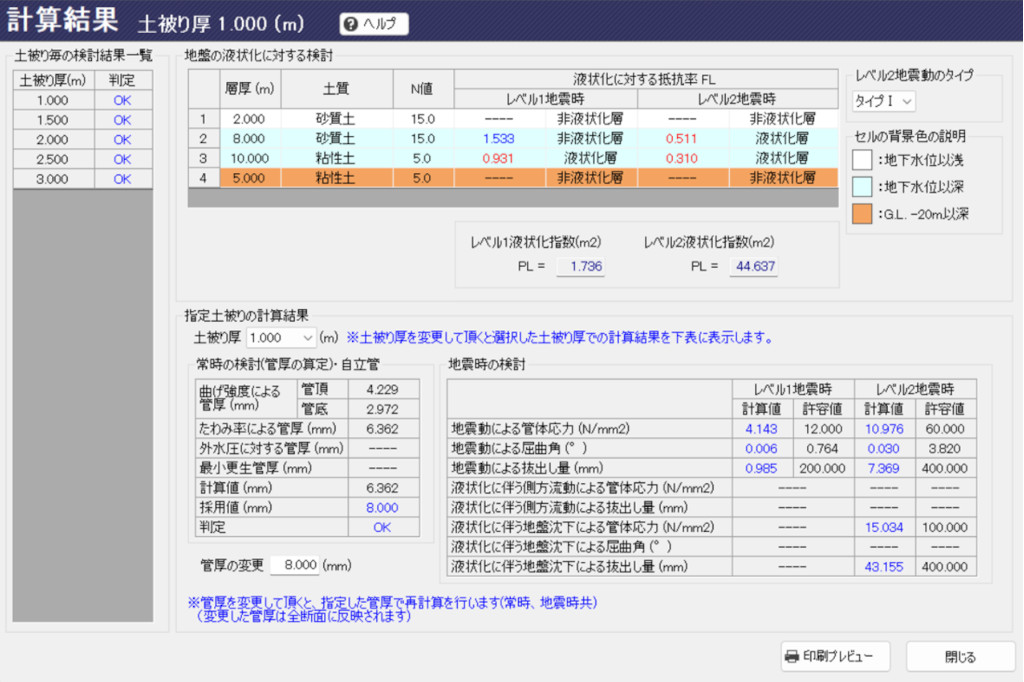The height and width of the screenshot is (682, 1024).
Task: Click the light blue 地下水位以深 color swatch
Action: [x=862, y=187]
